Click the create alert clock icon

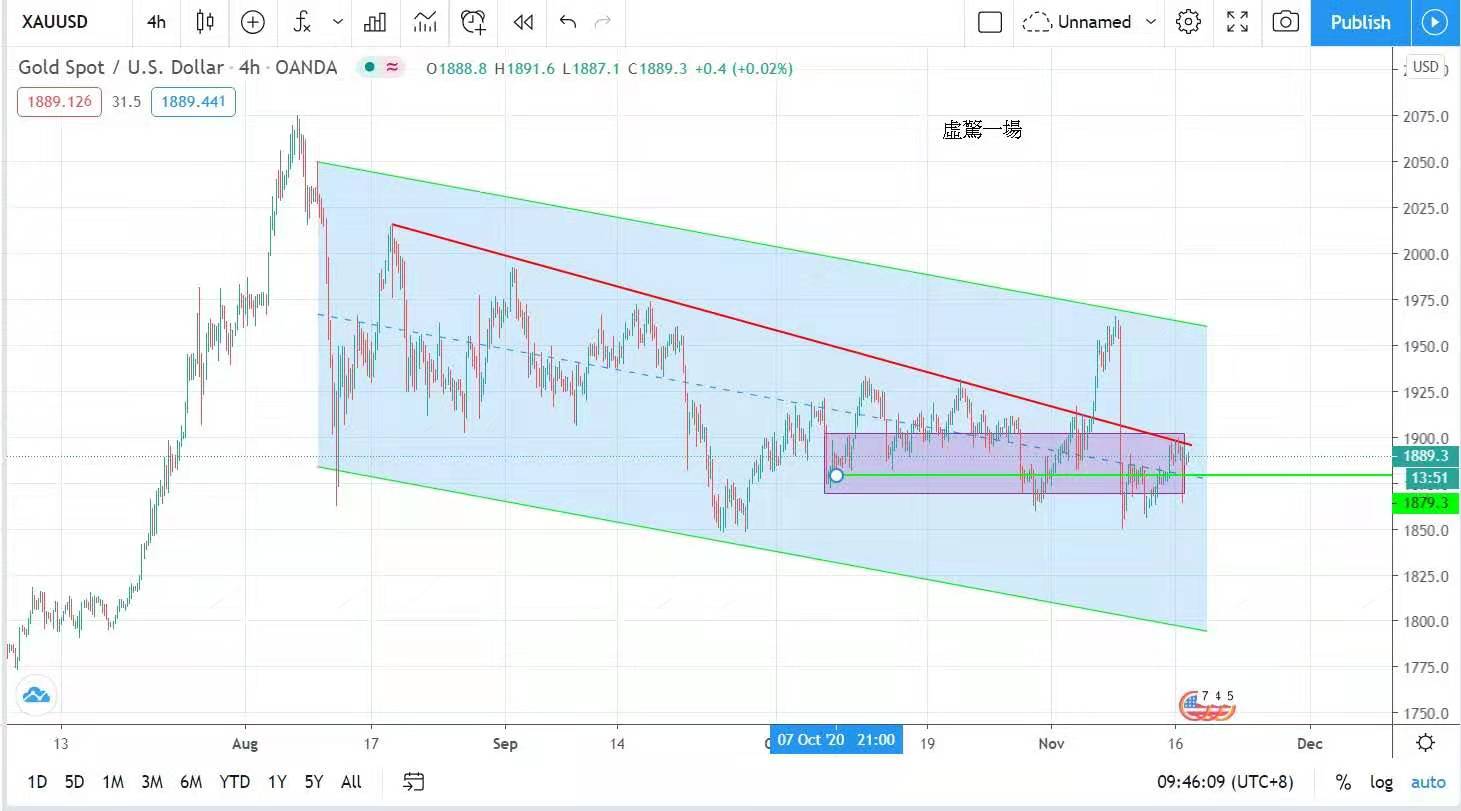(x=473, y=22)
